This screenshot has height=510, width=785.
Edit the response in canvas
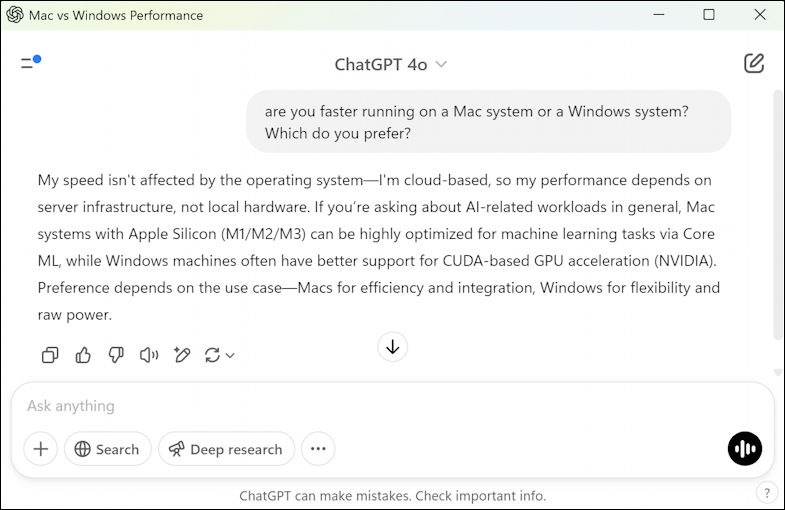point(182,355)
